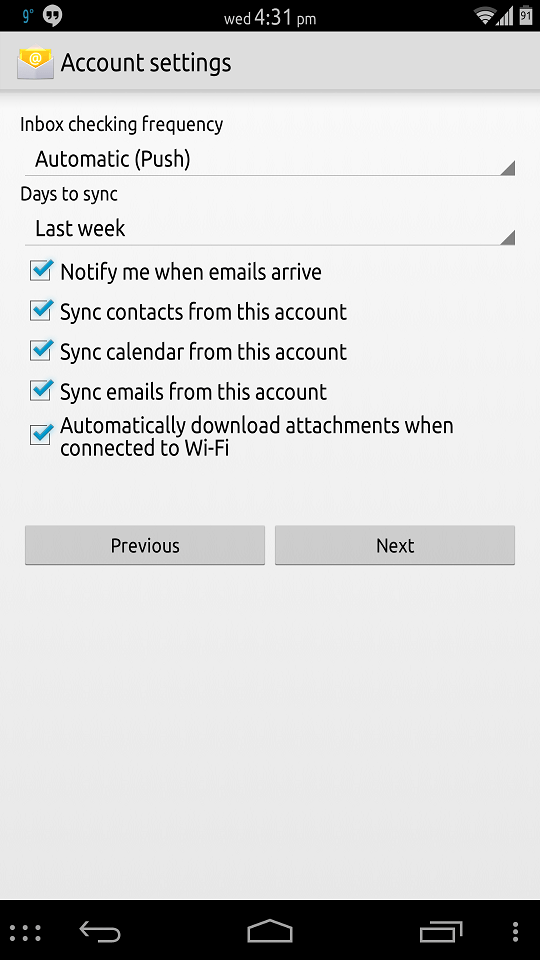The height and width of the screenshot is (960, 540).
Task: Go back with the Previous button
Action: 145,545
